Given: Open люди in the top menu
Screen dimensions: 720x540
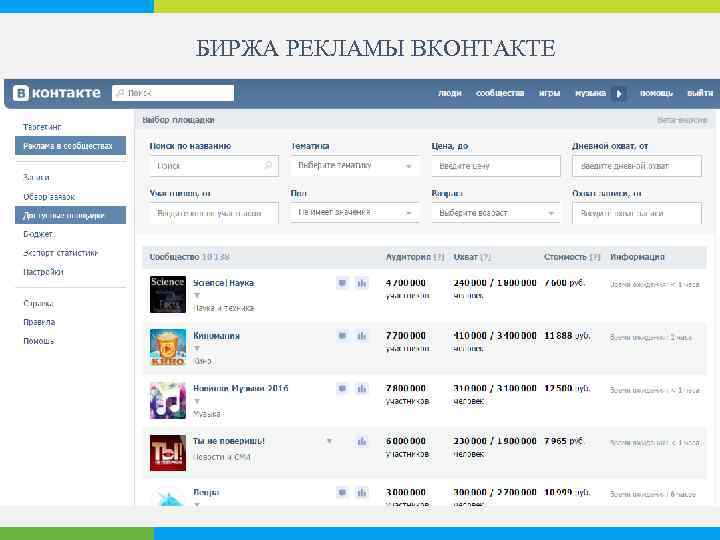Looking at the screenshot, I should 450,93.
